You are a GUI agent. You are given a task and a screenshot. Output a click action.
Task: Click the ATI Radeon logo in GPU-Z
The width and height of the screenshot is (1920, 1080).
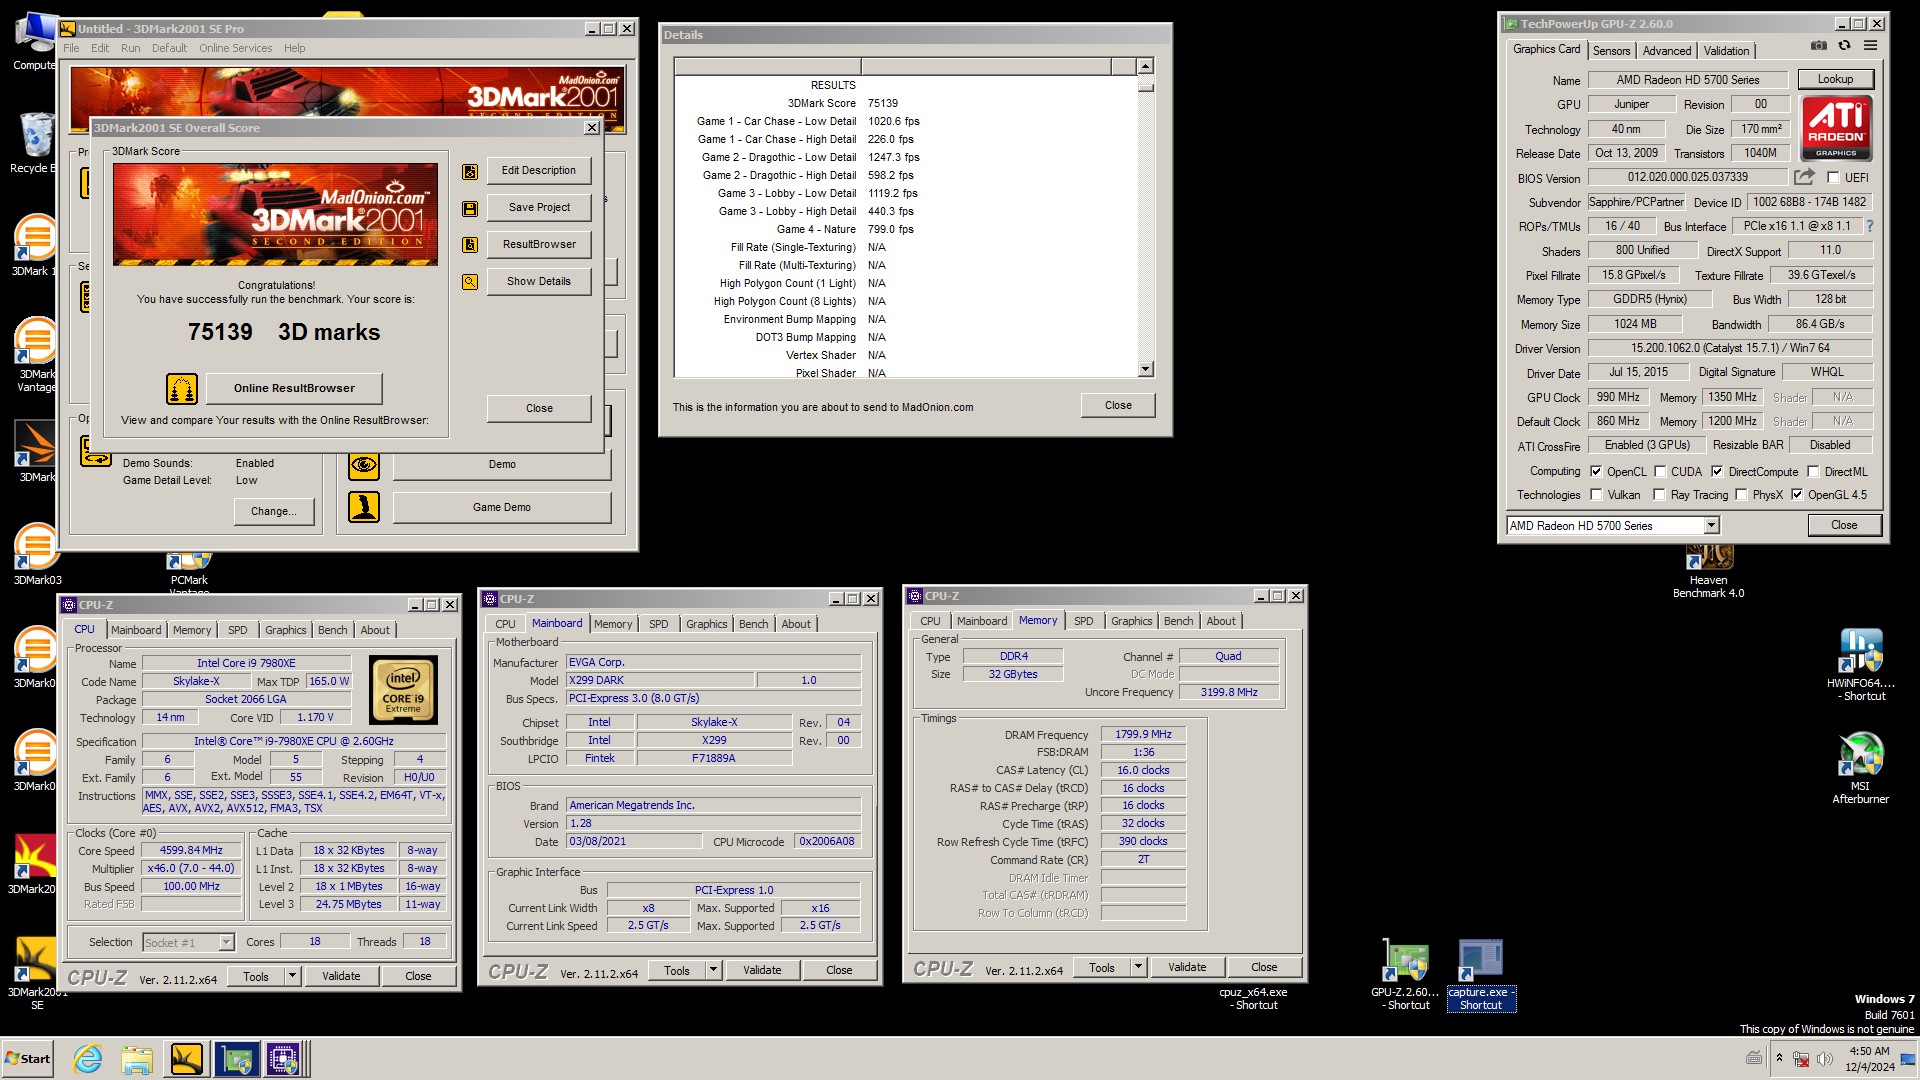click(1836, 128)
